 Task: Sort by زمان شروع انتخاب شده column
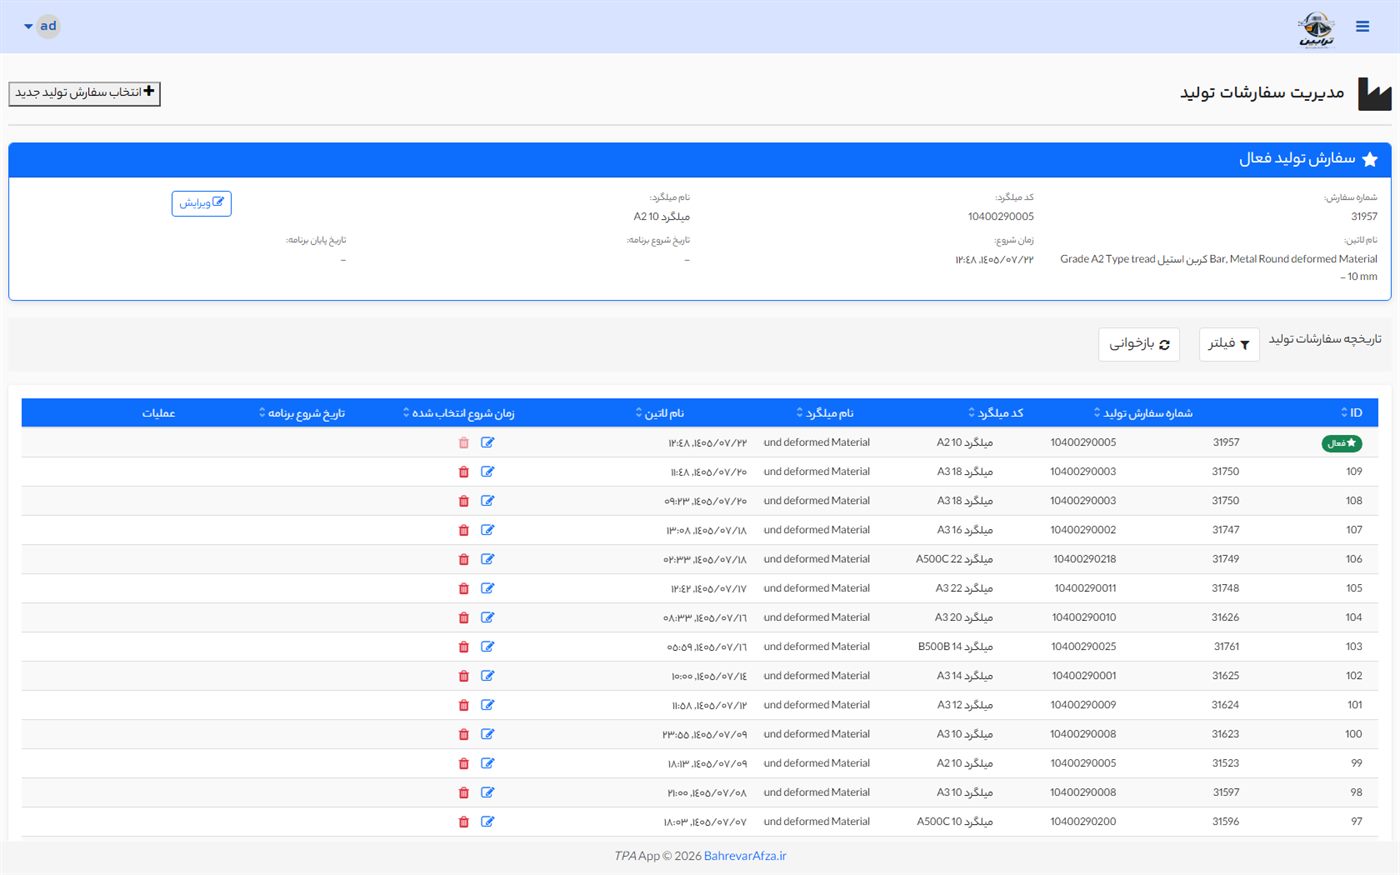click(x=459, y=413)
